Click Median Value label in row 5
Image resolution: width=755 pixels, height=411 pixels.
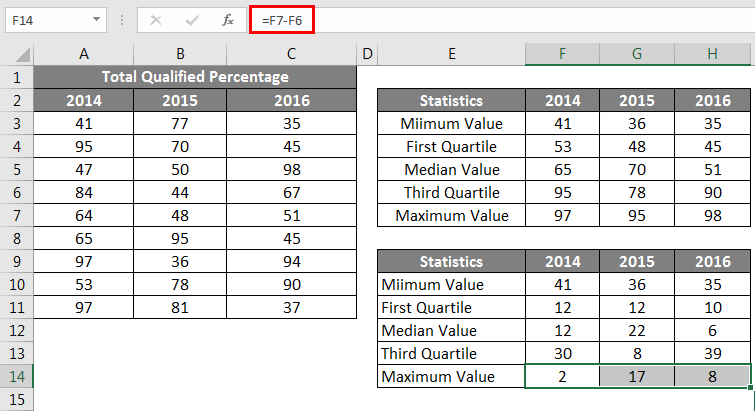click(452, 170)
